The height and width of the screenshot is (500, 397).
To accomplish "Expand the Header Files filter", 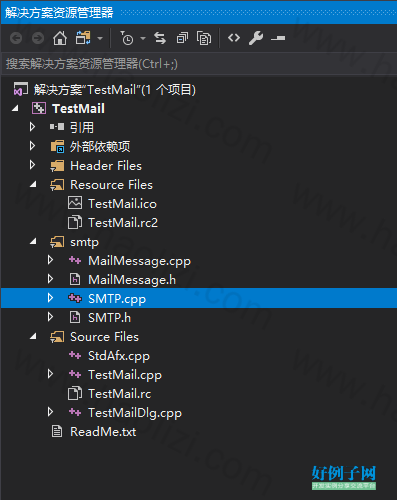I will (x=32, y=165).
